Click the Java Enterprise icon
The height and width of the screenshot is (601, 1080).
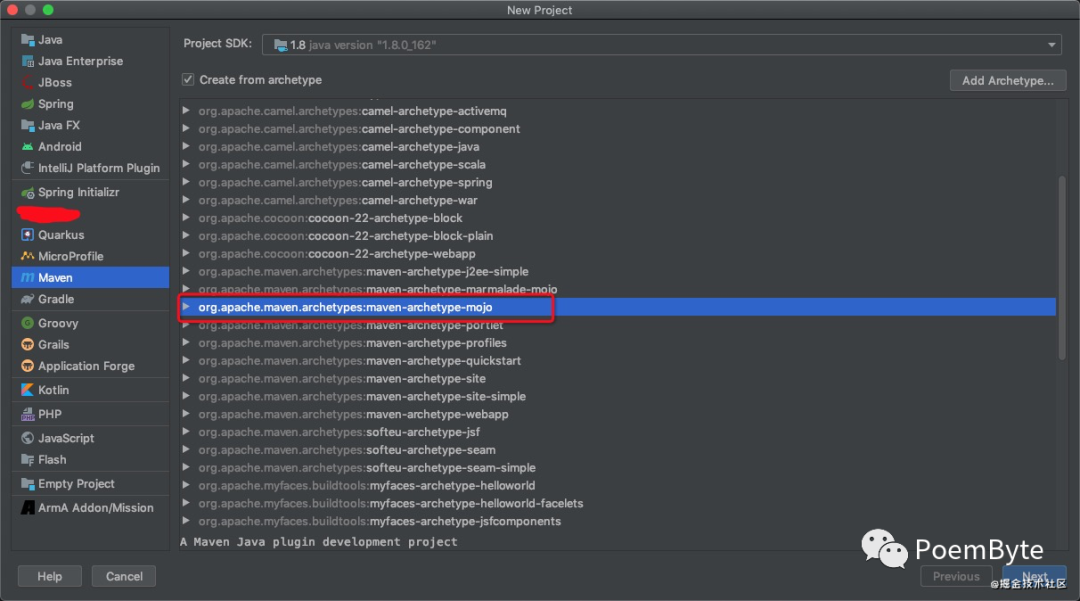(28, 61)
